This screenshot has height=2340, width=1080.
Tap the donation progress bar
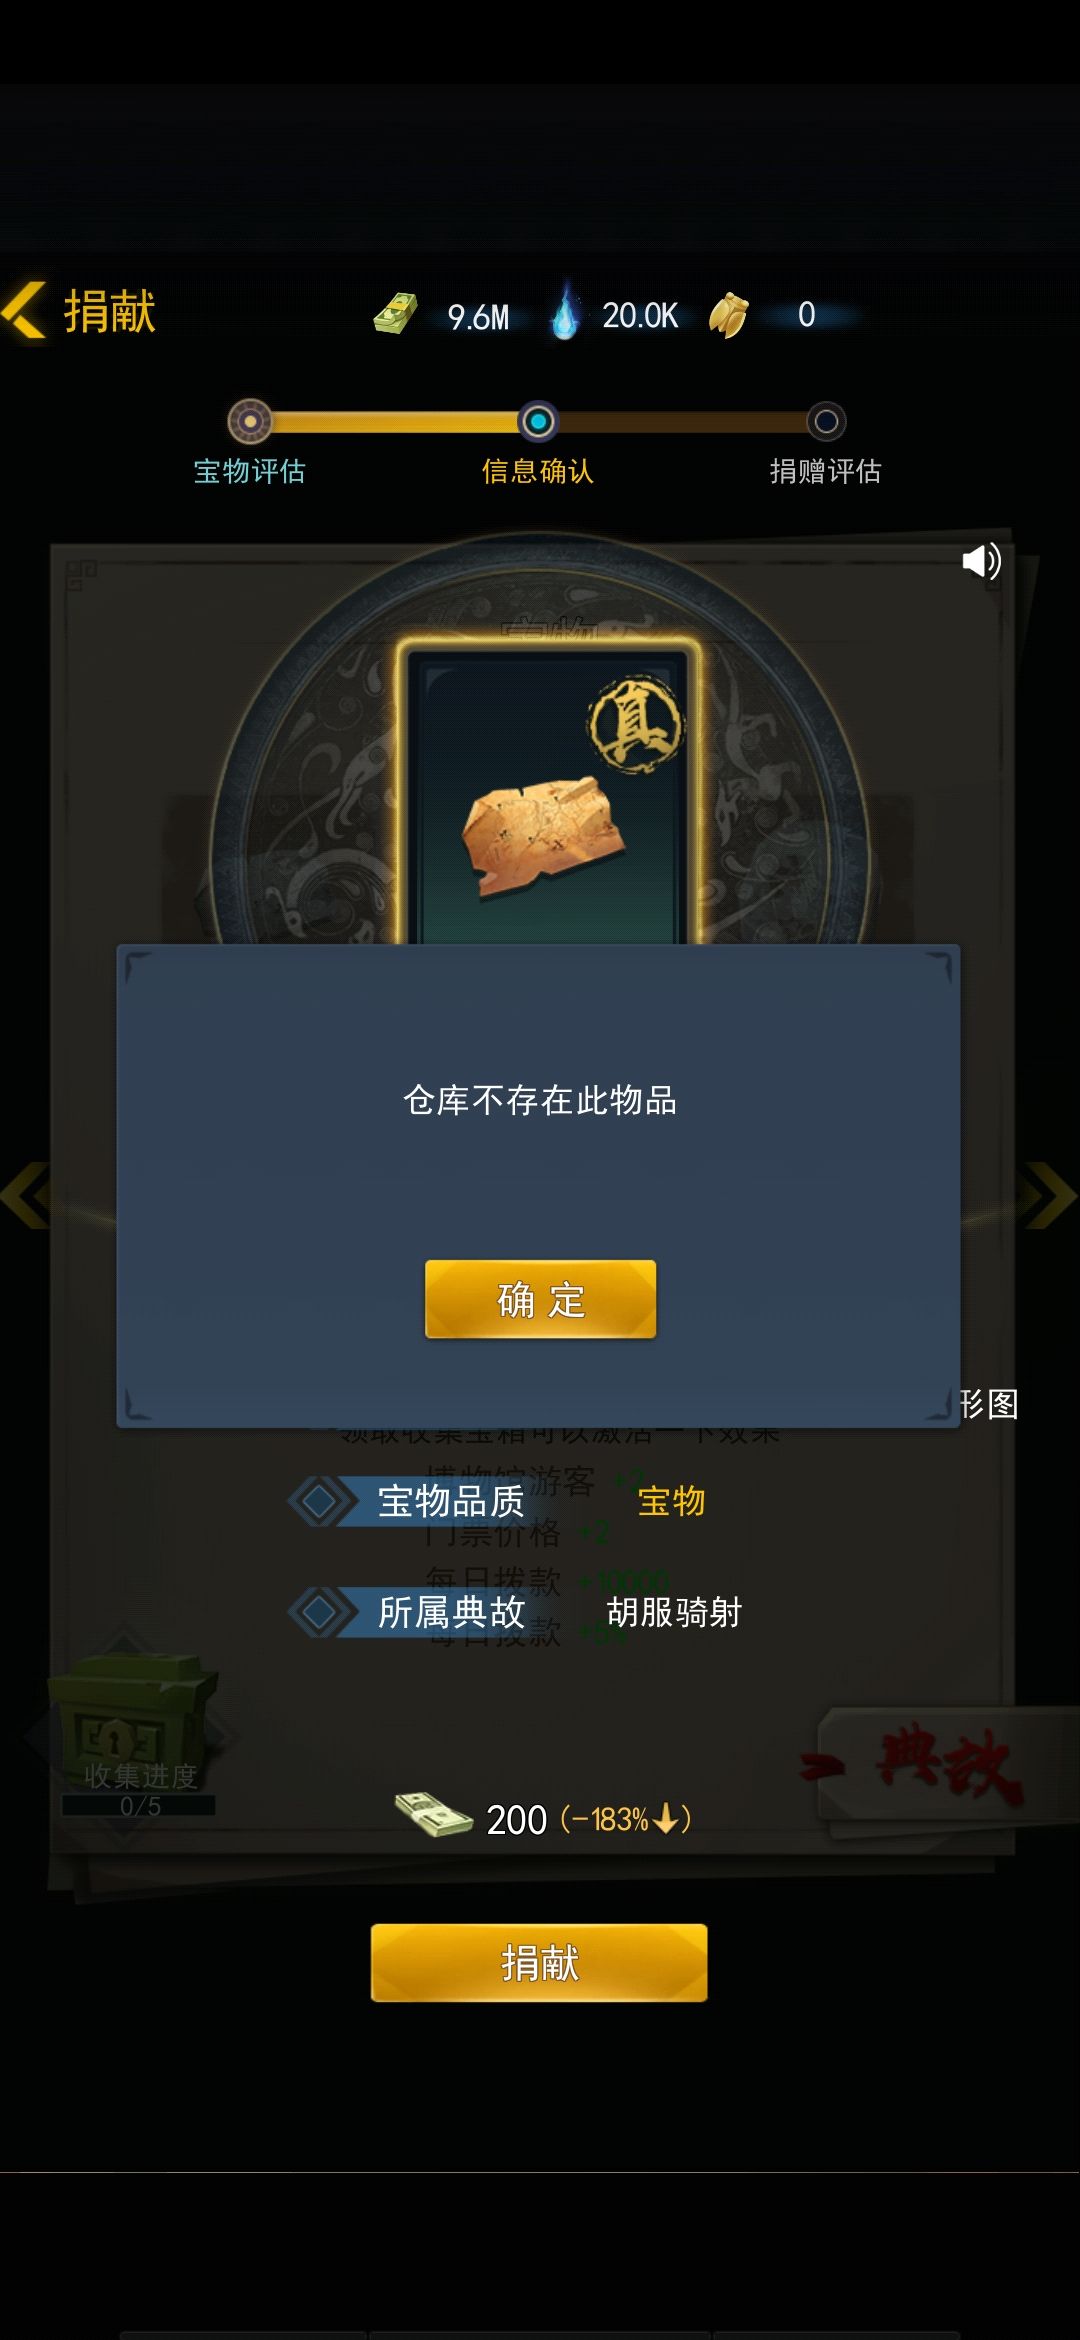[538, 422]
